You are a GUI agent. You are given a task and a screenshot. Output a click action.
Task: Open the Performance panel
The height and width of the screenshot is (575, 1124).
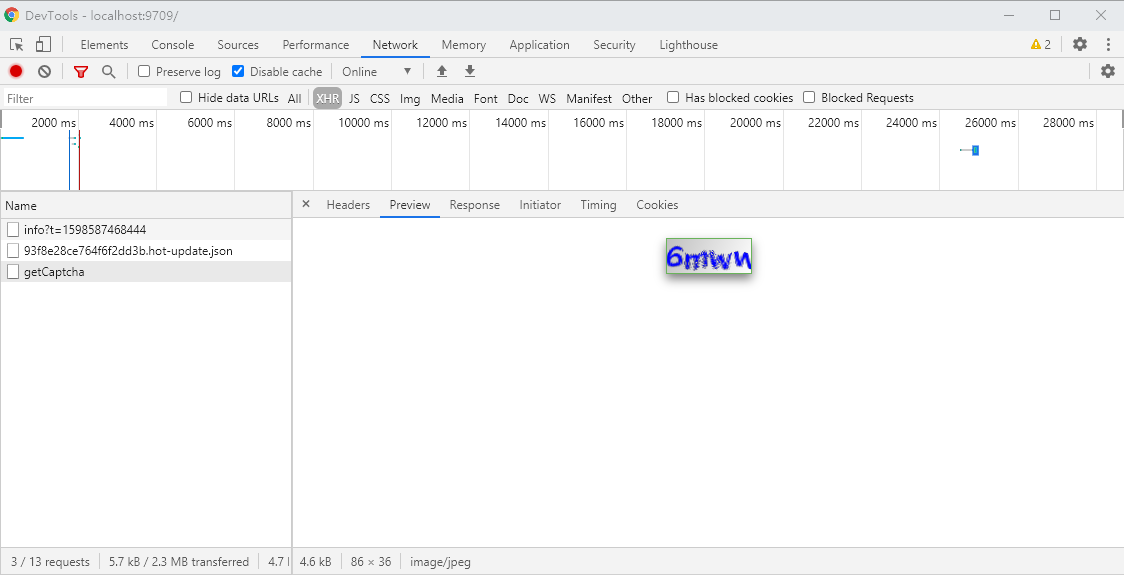pos(315,44)
